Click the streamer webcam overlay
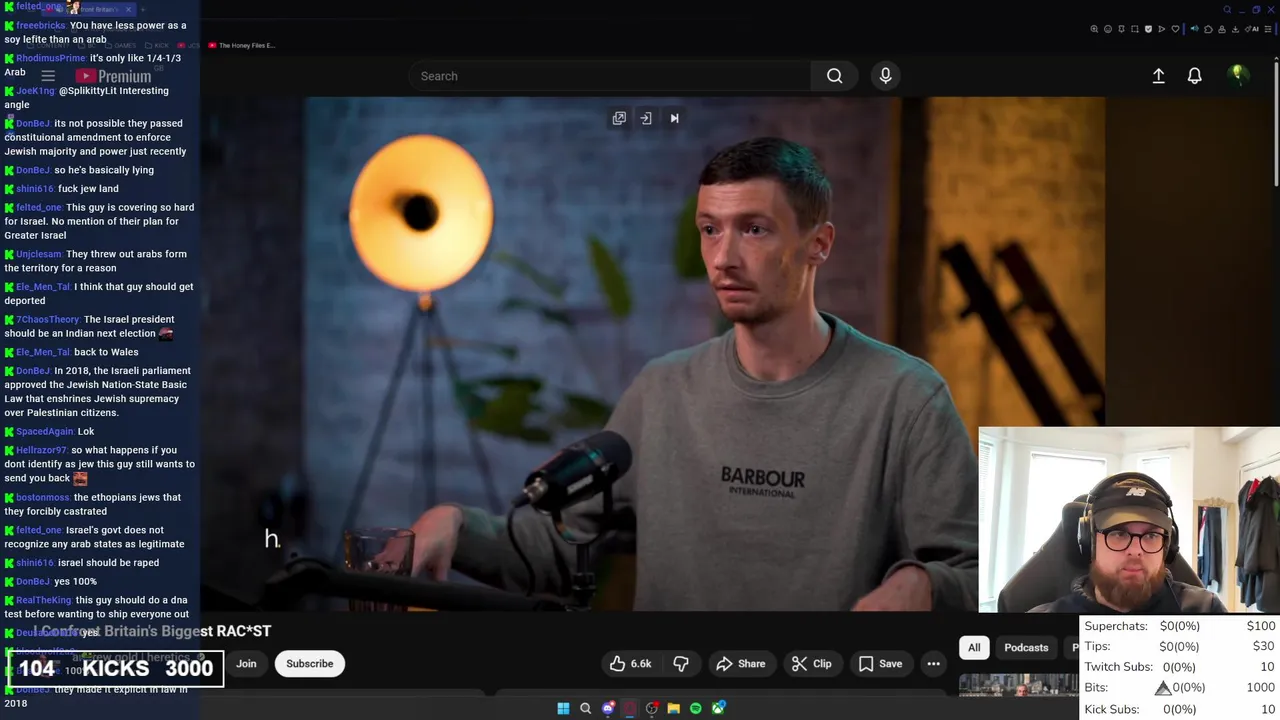This screenshot has width=1280, height=720. pos(1129,520)
